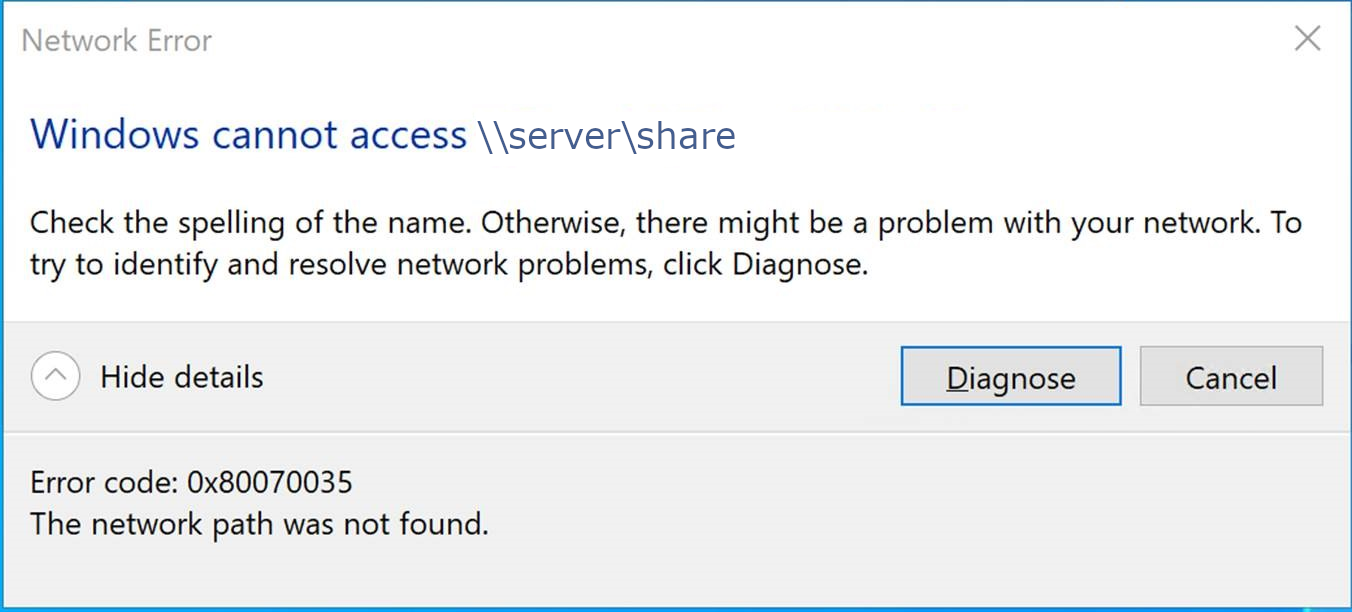The image size is (1352, 612).
Task: Click the 'Error code:' label
Action: [105, 483]
